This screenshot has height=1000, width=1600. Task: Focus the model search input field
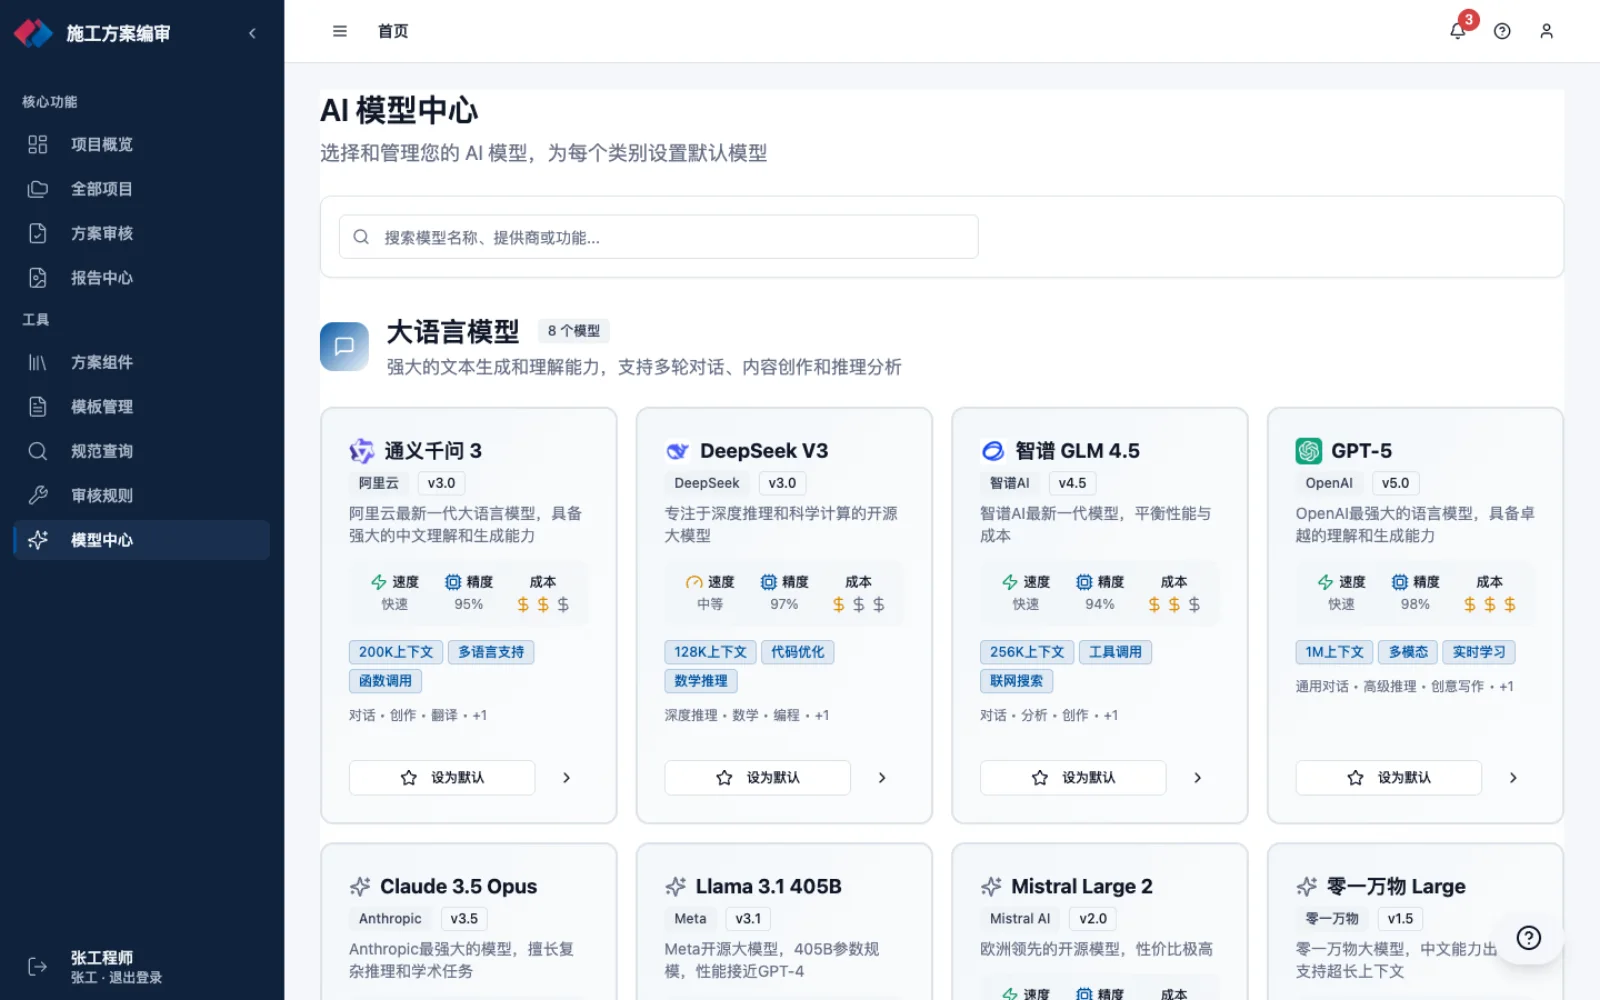pyautogui.click(x=658, y=237)
